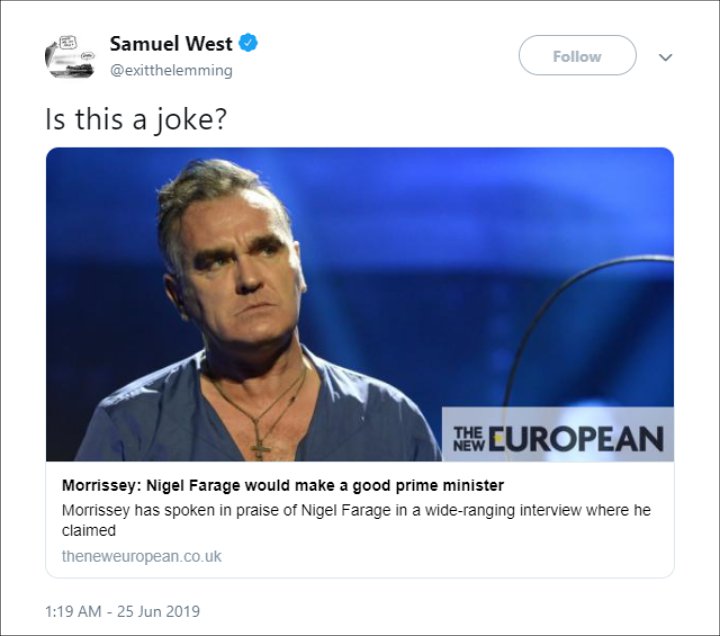Image resolution: width=720 pixels, height=636 pixels.
Task: Click the blue verified badge
Action: coord(248,43)
